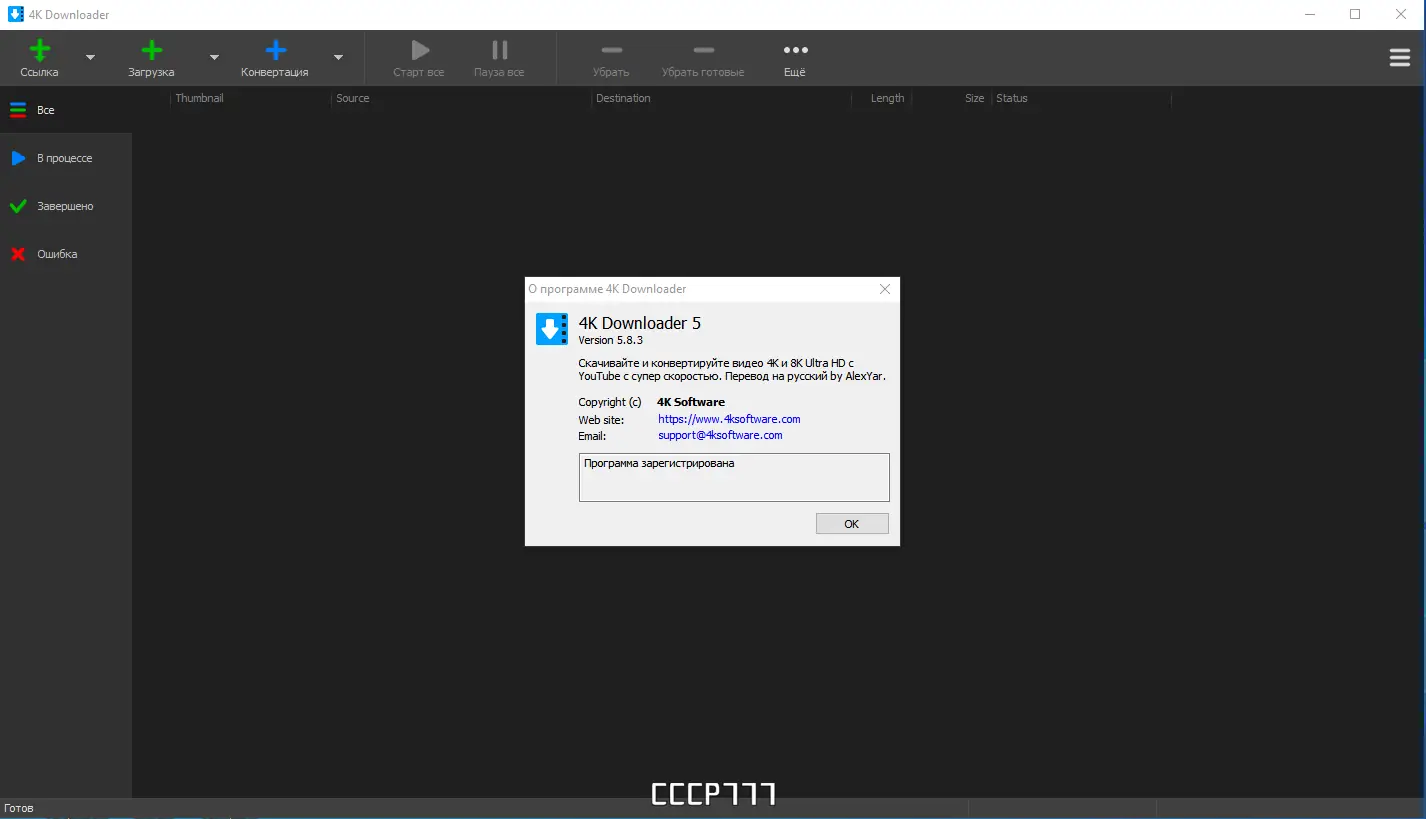Maximize the 4K Downloader window

[x=1355, y=15]
